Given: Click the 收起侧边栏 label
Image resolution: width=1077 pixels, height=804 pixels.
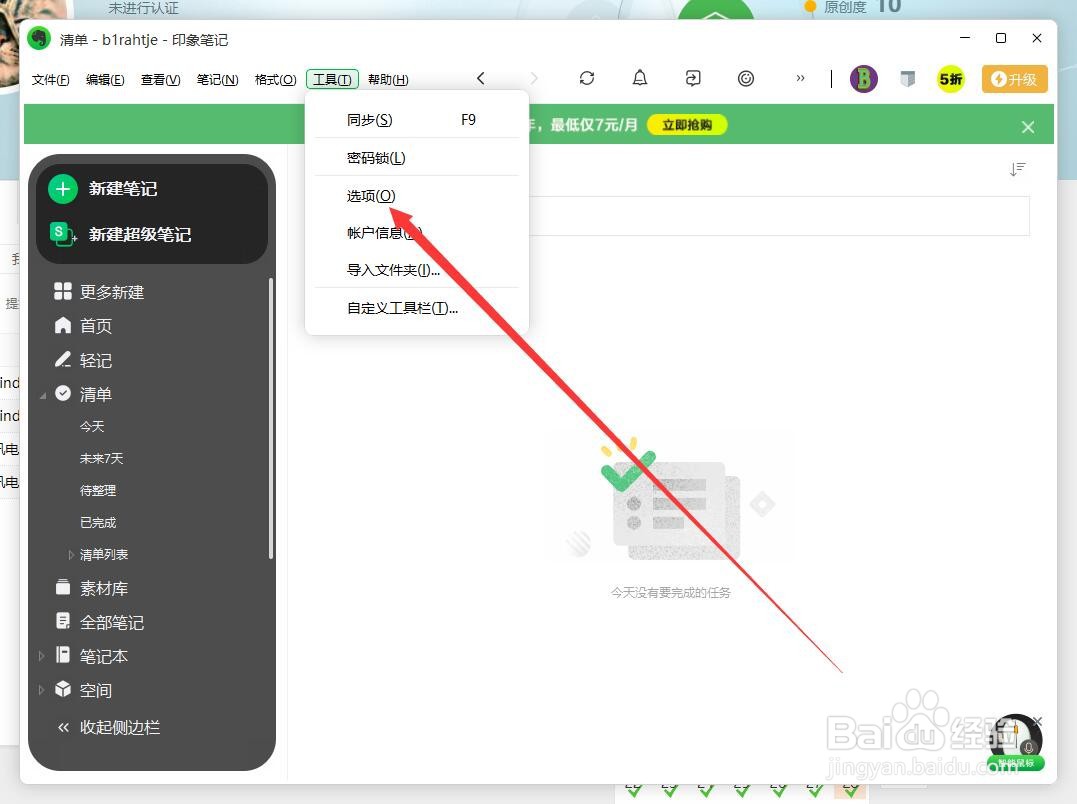Looking at the screenshot, I should 120,728.
